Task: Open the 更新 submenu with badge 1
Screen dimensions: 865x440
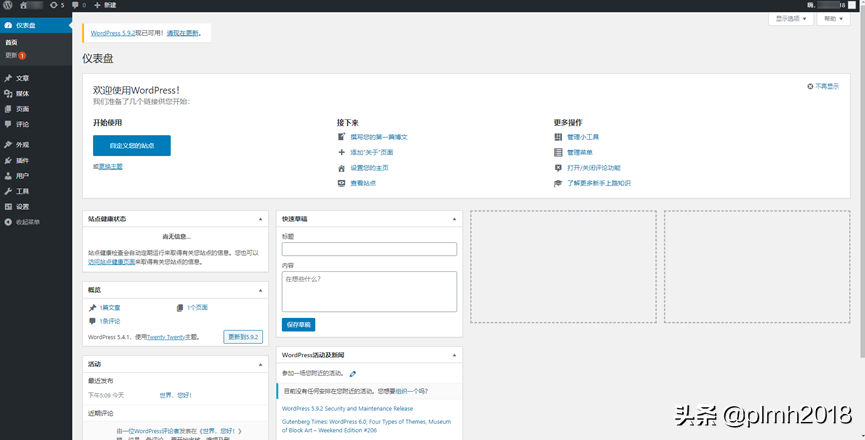Action: [x=15, y=56]
